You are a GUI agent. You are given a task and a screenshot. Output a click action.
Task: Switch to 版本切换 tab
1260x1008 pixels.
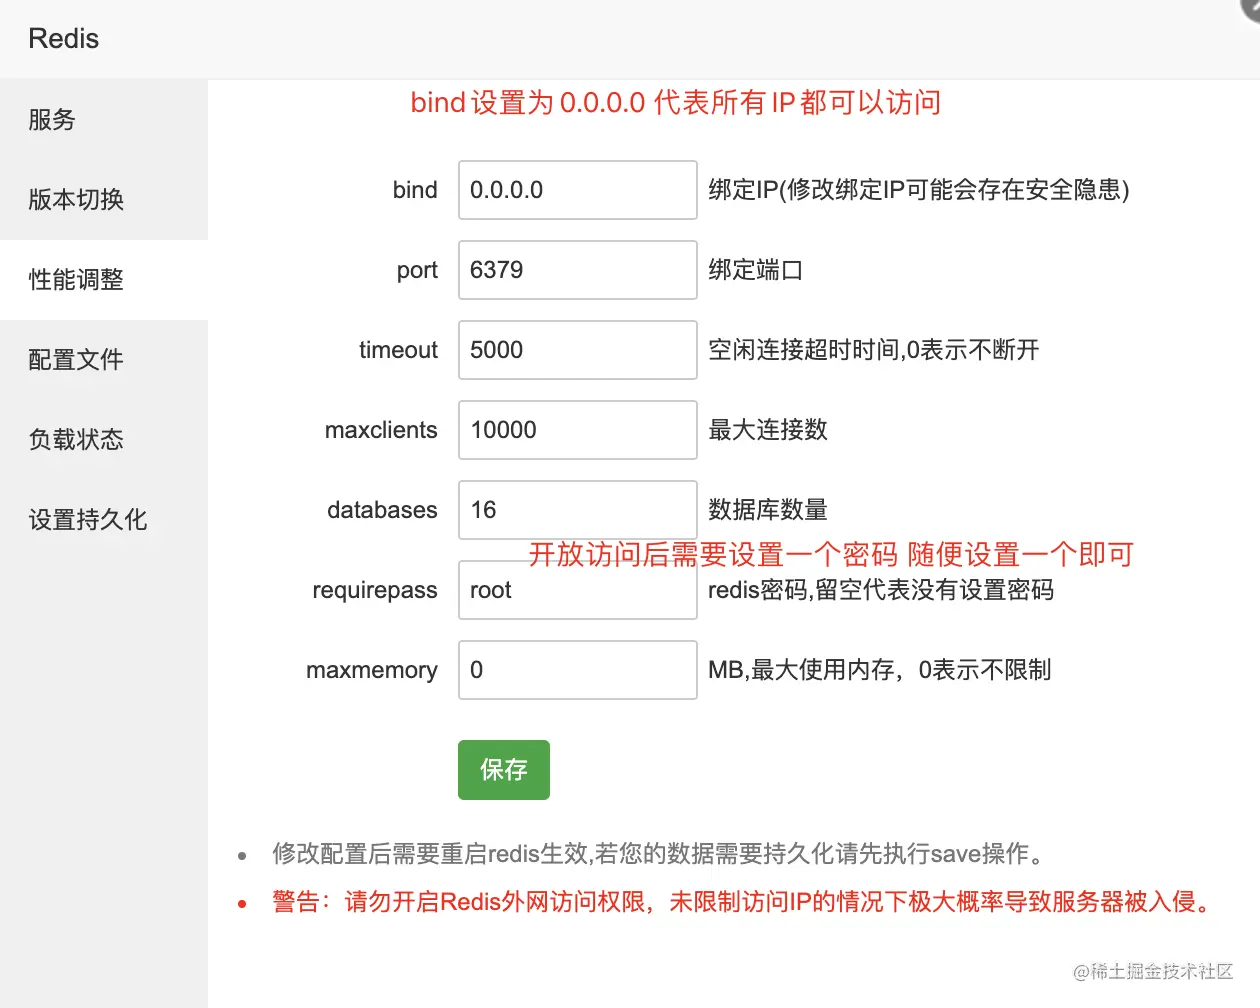[x=104, y=200]
